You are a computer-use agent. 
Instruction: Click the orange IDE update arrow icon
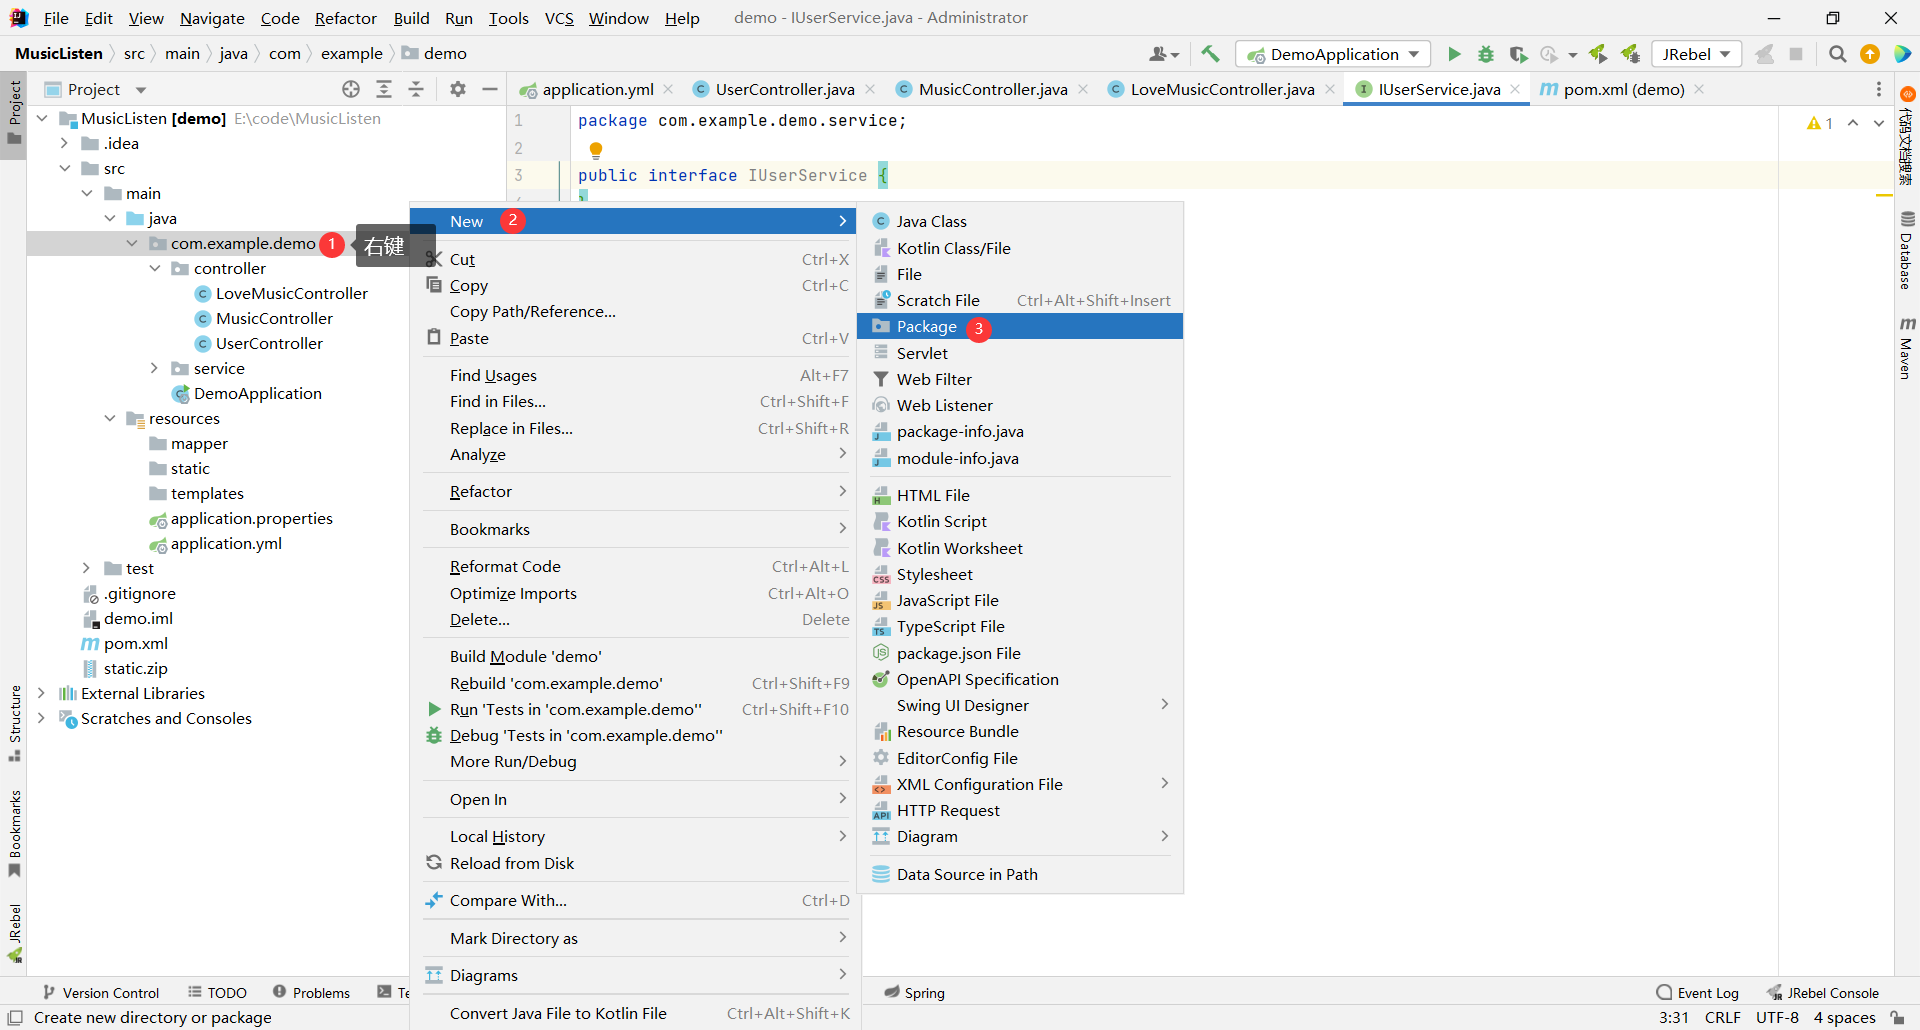pyautogui.click(x=1869, y=54)
